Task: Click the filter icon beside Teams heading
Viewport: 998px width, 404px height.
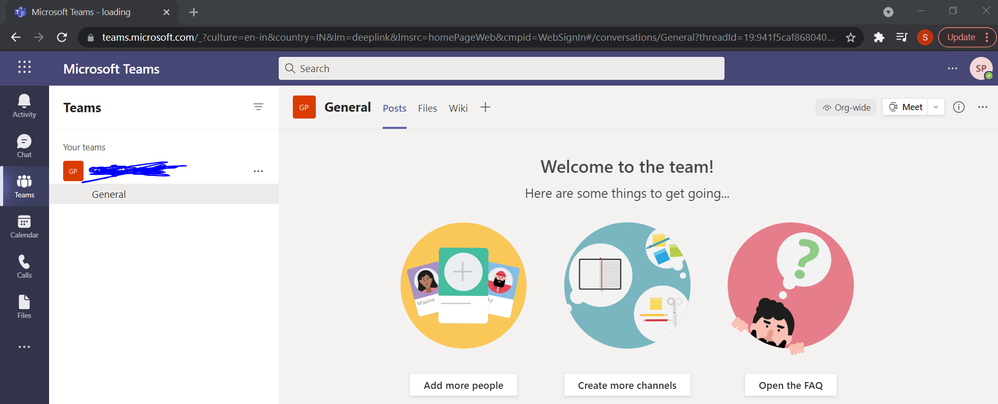Action: click(x=258, y=107)
